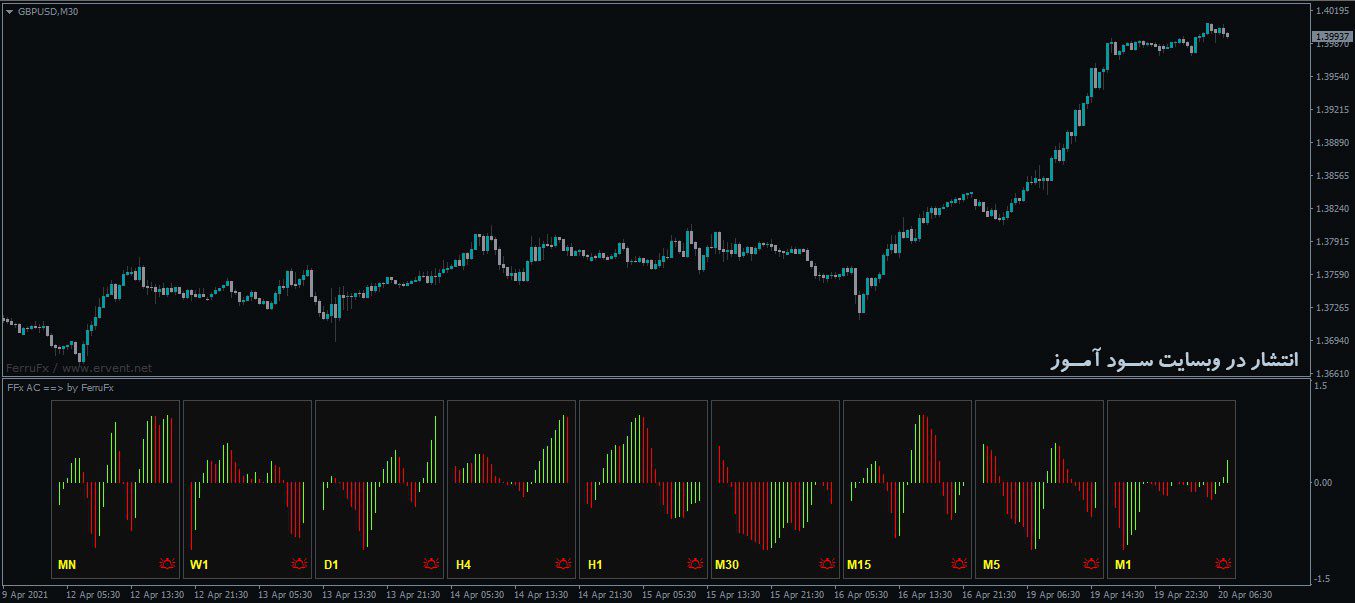Click the red alert icon in the M15 panel
This screenshot has width=1355, height=603.
coord(959,565)
